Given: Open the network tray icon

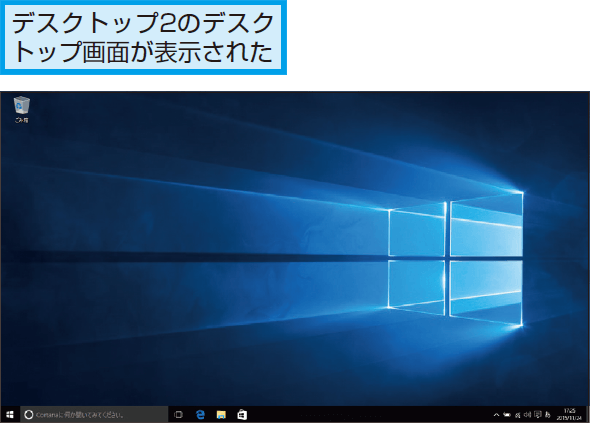Looking at the screenshot, I should [518, 415].
